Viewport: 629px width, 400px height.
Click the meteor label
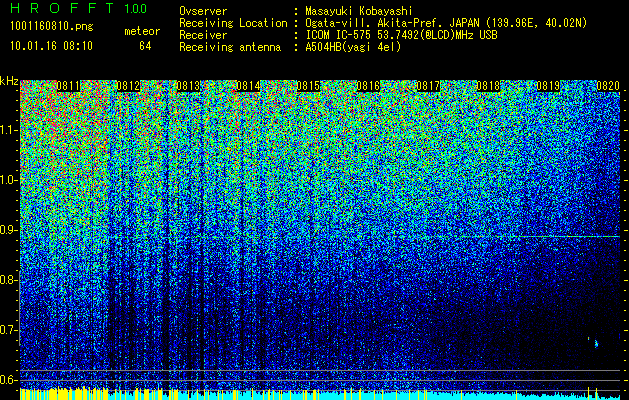click(x=142, y=31)
